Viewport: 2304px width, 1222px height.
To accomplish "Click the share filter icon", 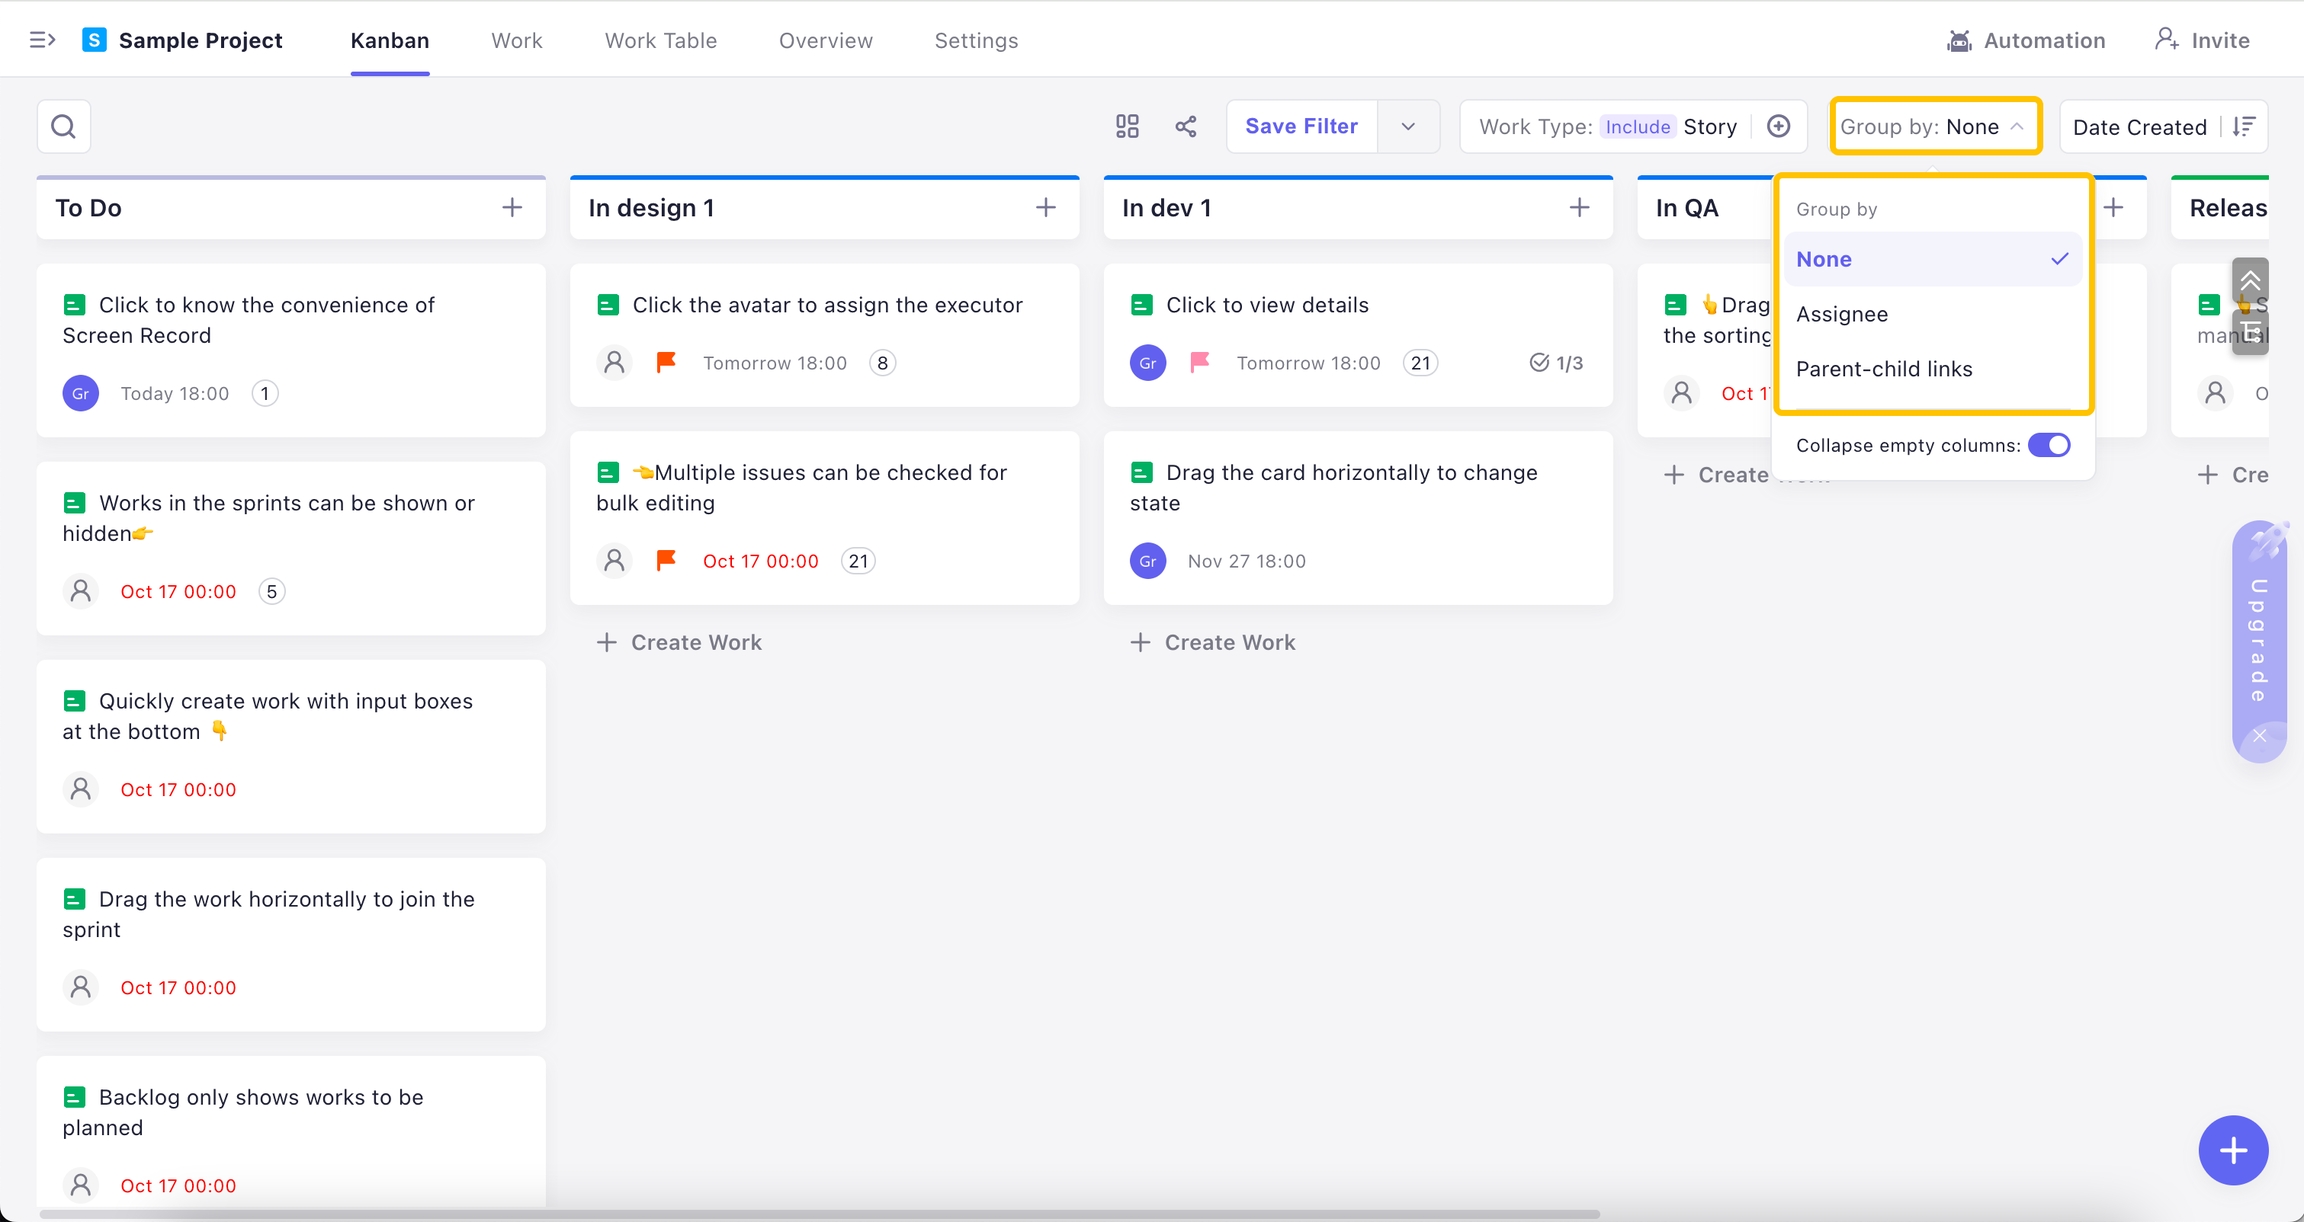I will coord(1186,127).
